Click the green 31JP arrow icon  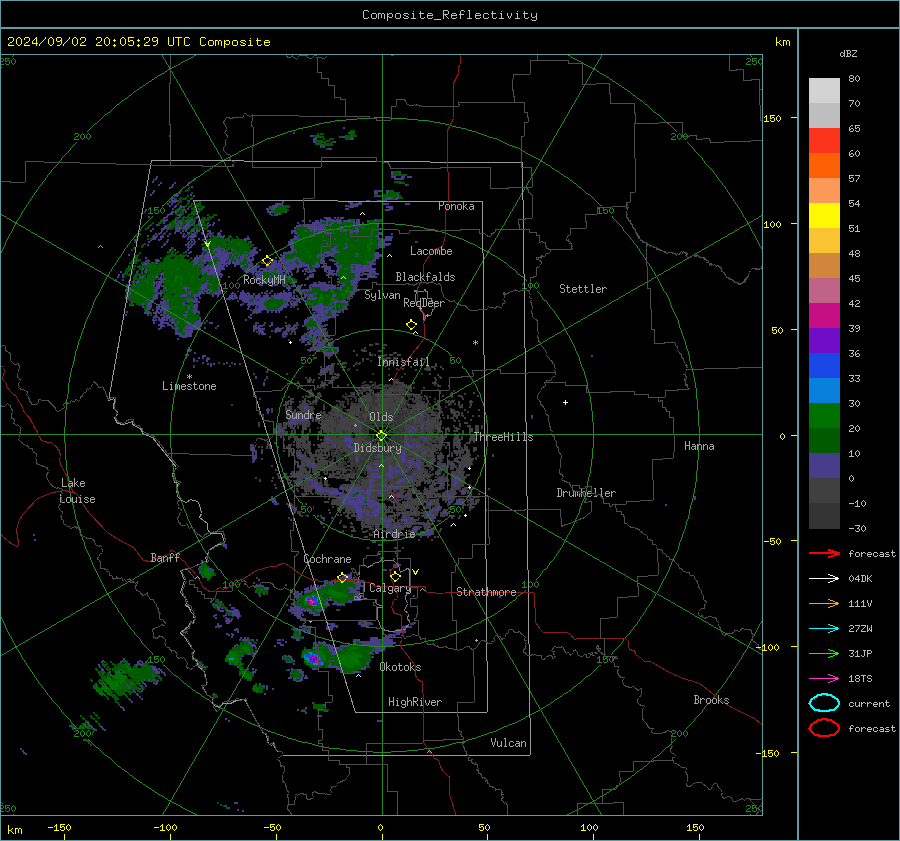tap(824, 653)
